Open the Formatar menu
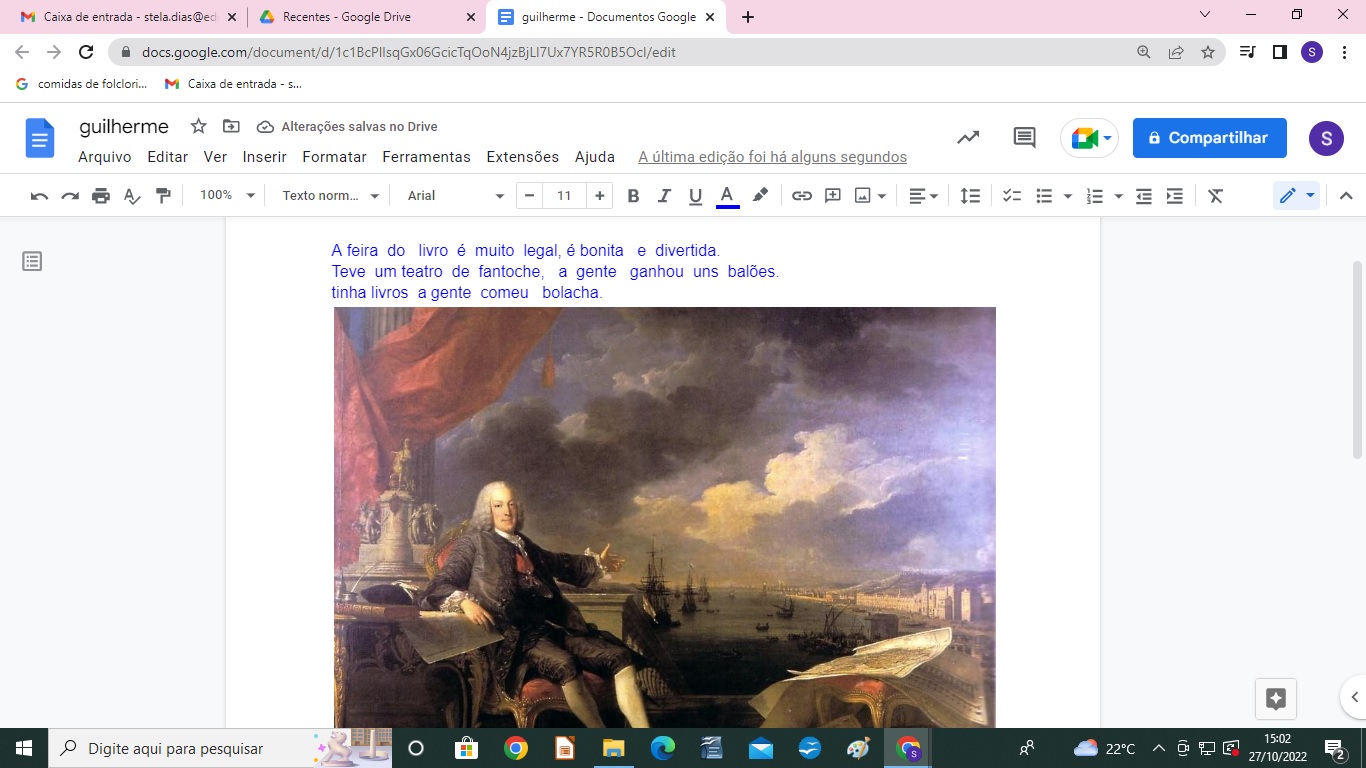The image size is (1366, 768). coord(335,157)
